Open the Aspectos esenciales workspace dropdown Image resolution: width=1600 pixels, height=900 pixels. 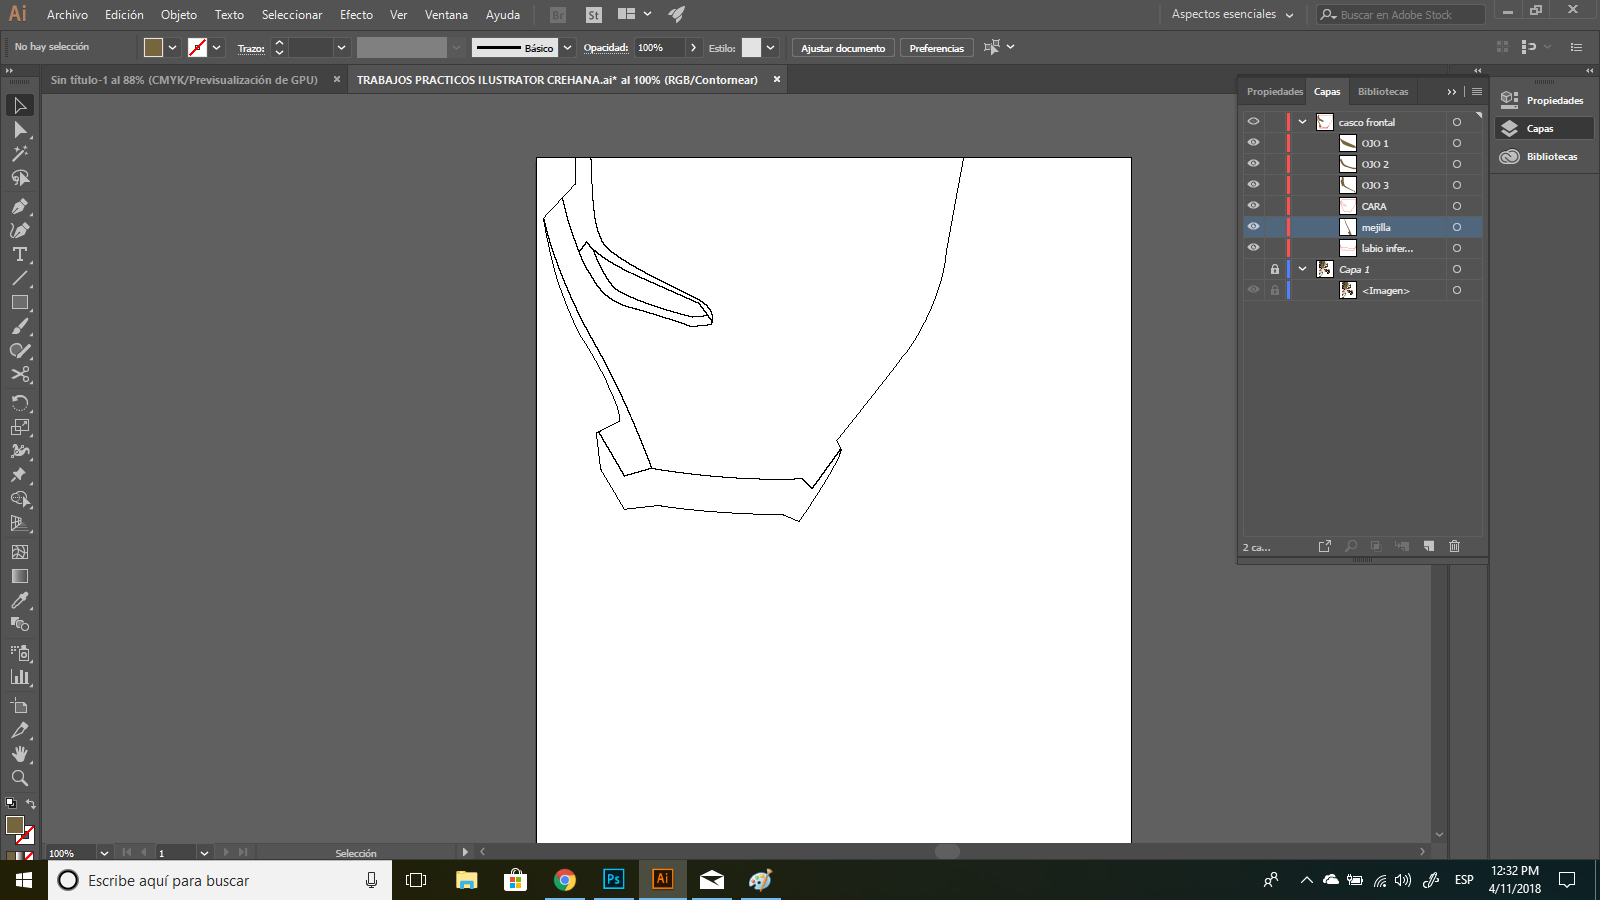pyautogui.click(x=1232, y=14)
